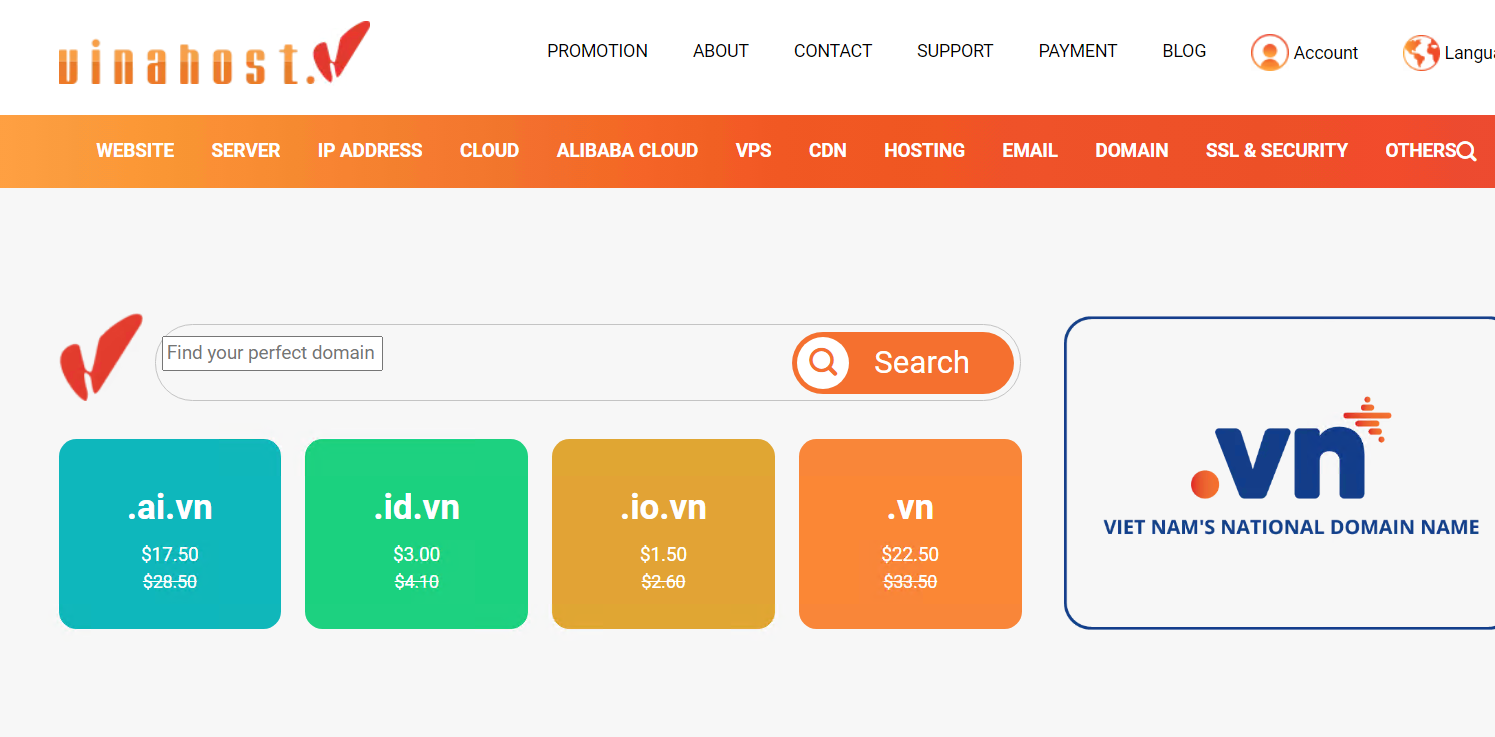Click the globe Language icon

pyautogui.click(x=1421, y=53)
